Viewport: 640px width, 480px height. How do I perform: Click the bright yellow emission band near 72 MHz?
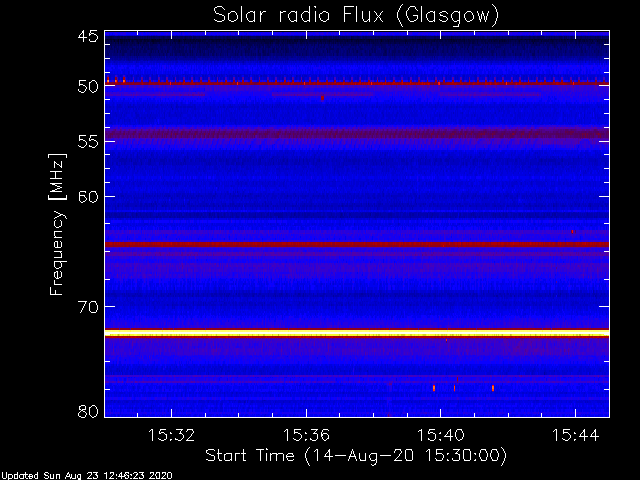click(357, 333)
